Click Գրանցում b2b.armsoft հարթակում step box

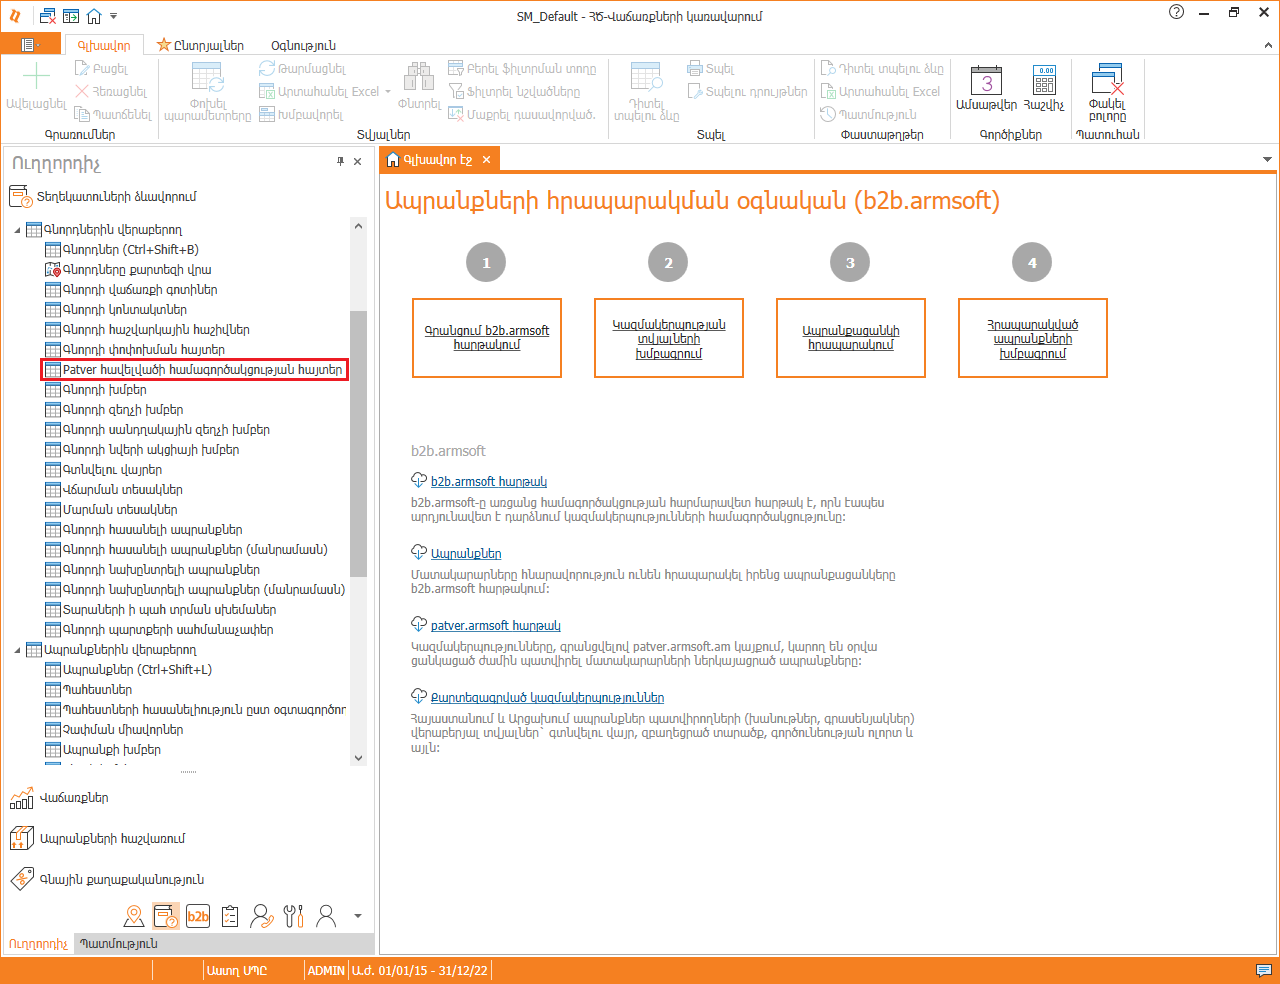point(487,338)
